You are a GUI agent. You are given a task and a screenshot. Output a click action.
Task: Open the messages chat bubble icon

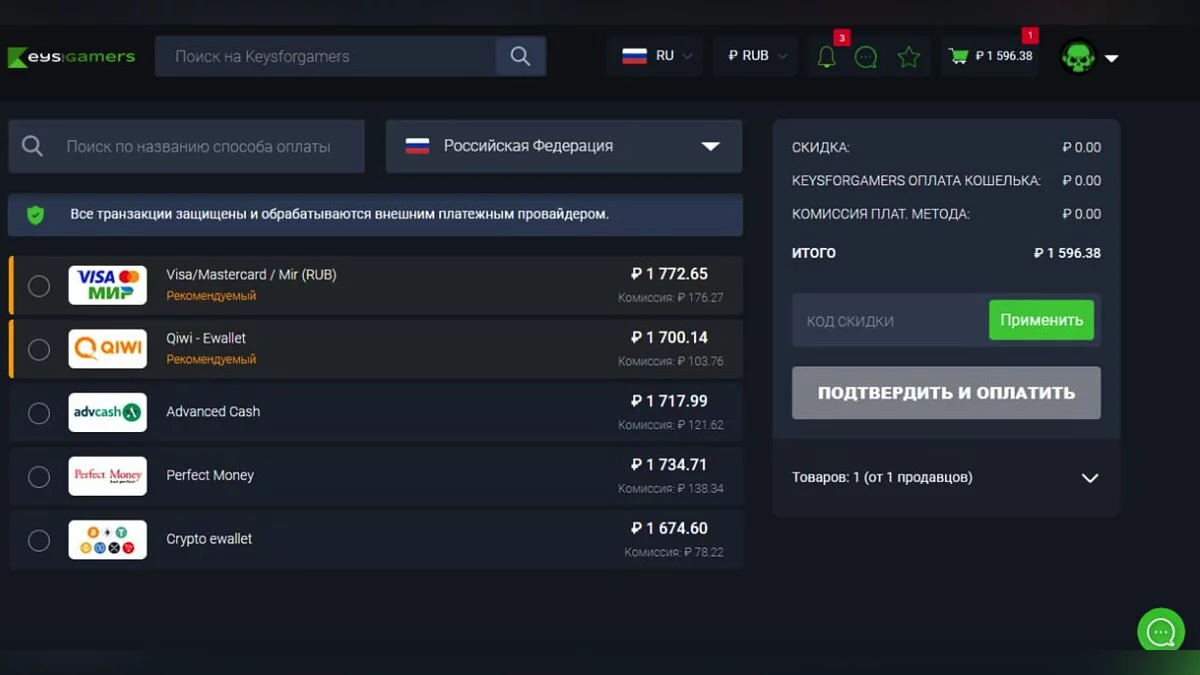(x=866, y=57)
